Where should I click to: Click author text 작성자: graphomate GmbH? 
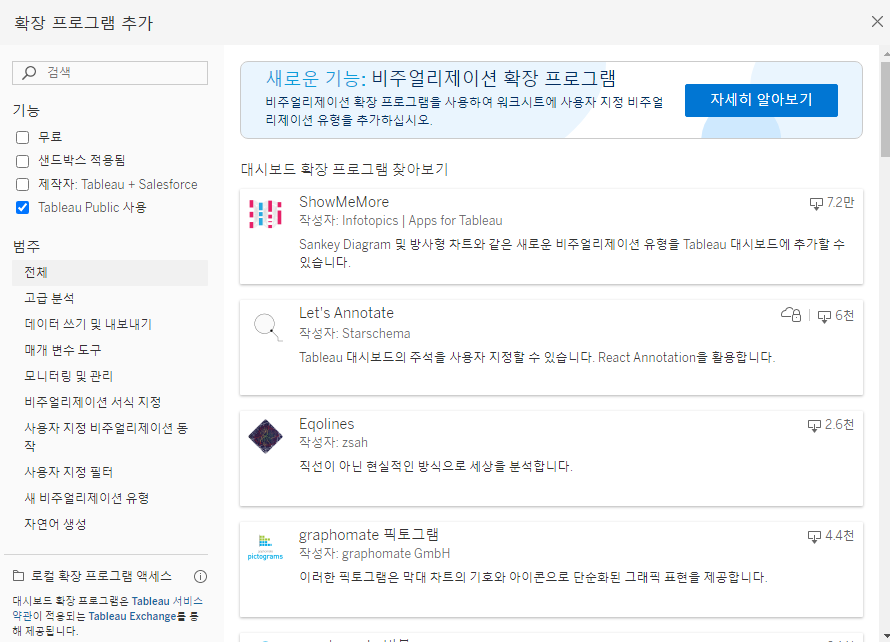coord(375,554)
